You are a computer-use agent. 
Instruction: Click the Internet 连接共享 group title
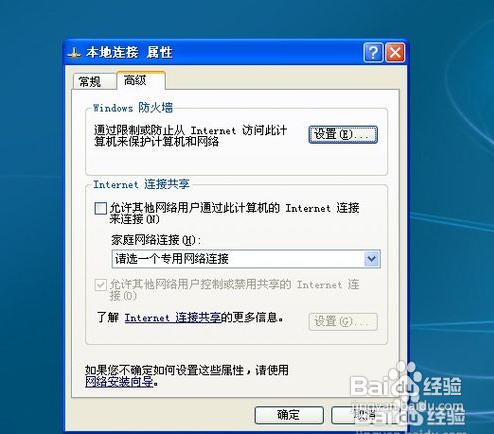click(x=141, y=184)
